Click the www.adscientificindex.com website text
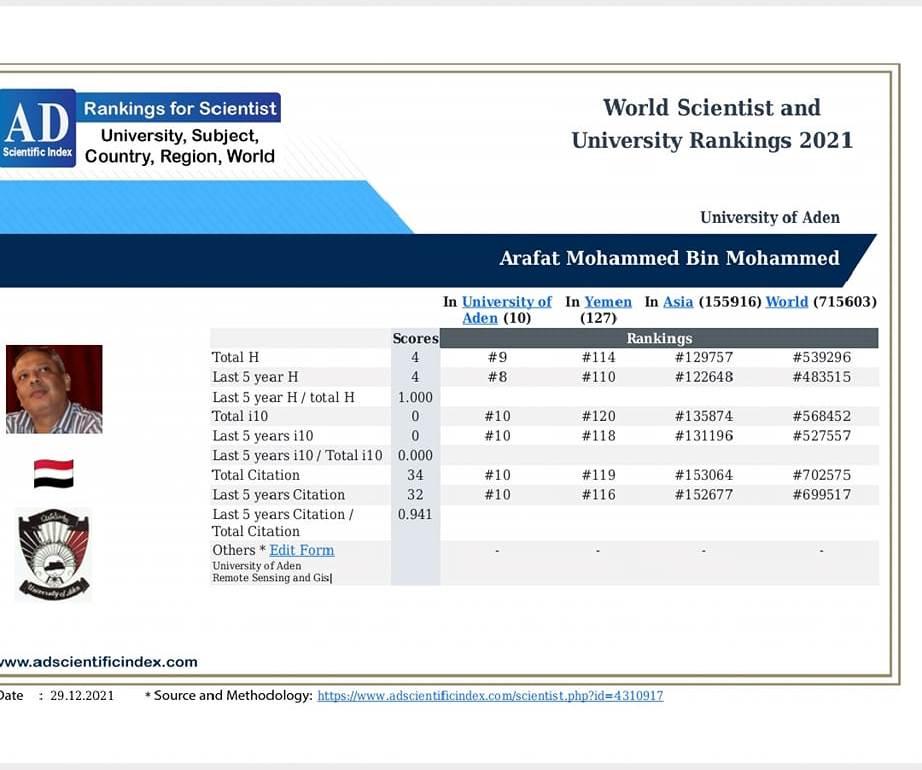The height and width of the screenshot is (770, 922). click(x=98, y=662)
